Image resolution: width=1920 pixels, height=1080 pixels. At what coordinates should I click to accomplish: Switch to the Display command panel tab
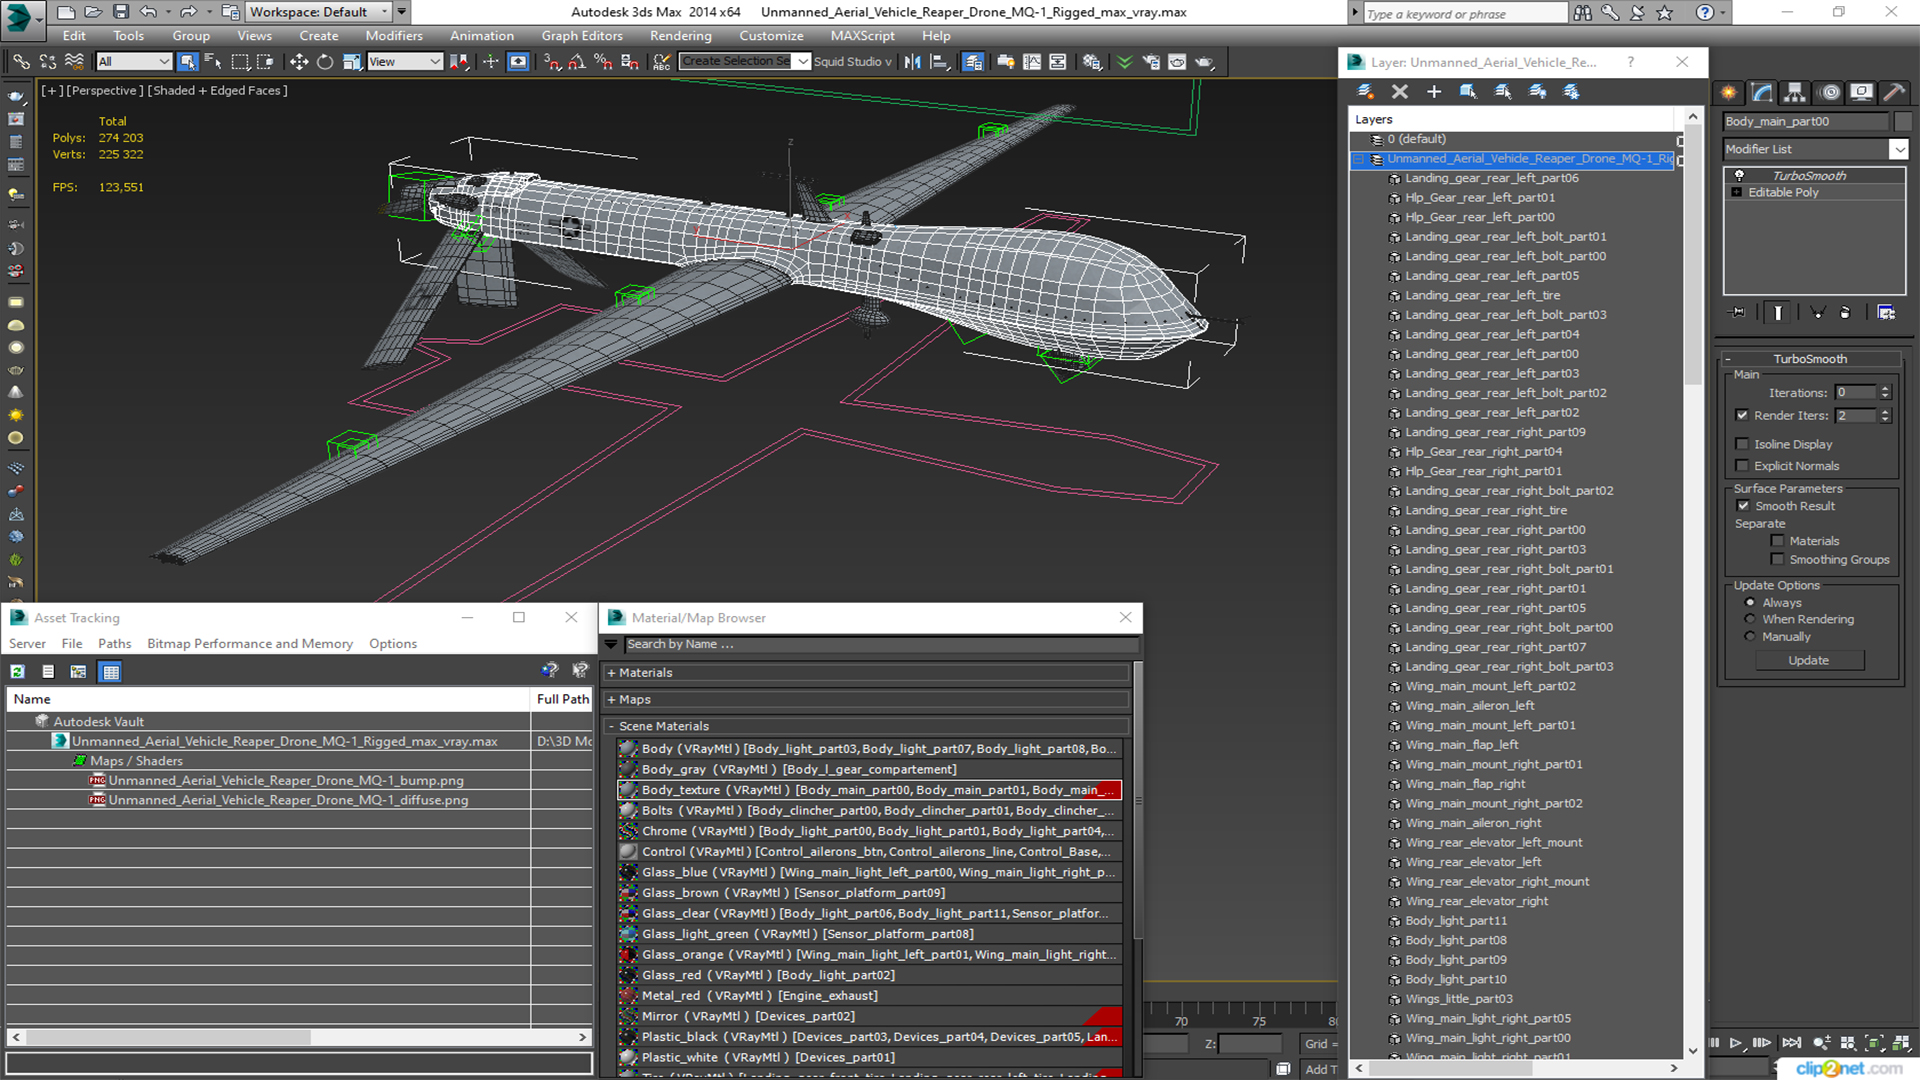pyautogui.click(x=1861, y=92)
